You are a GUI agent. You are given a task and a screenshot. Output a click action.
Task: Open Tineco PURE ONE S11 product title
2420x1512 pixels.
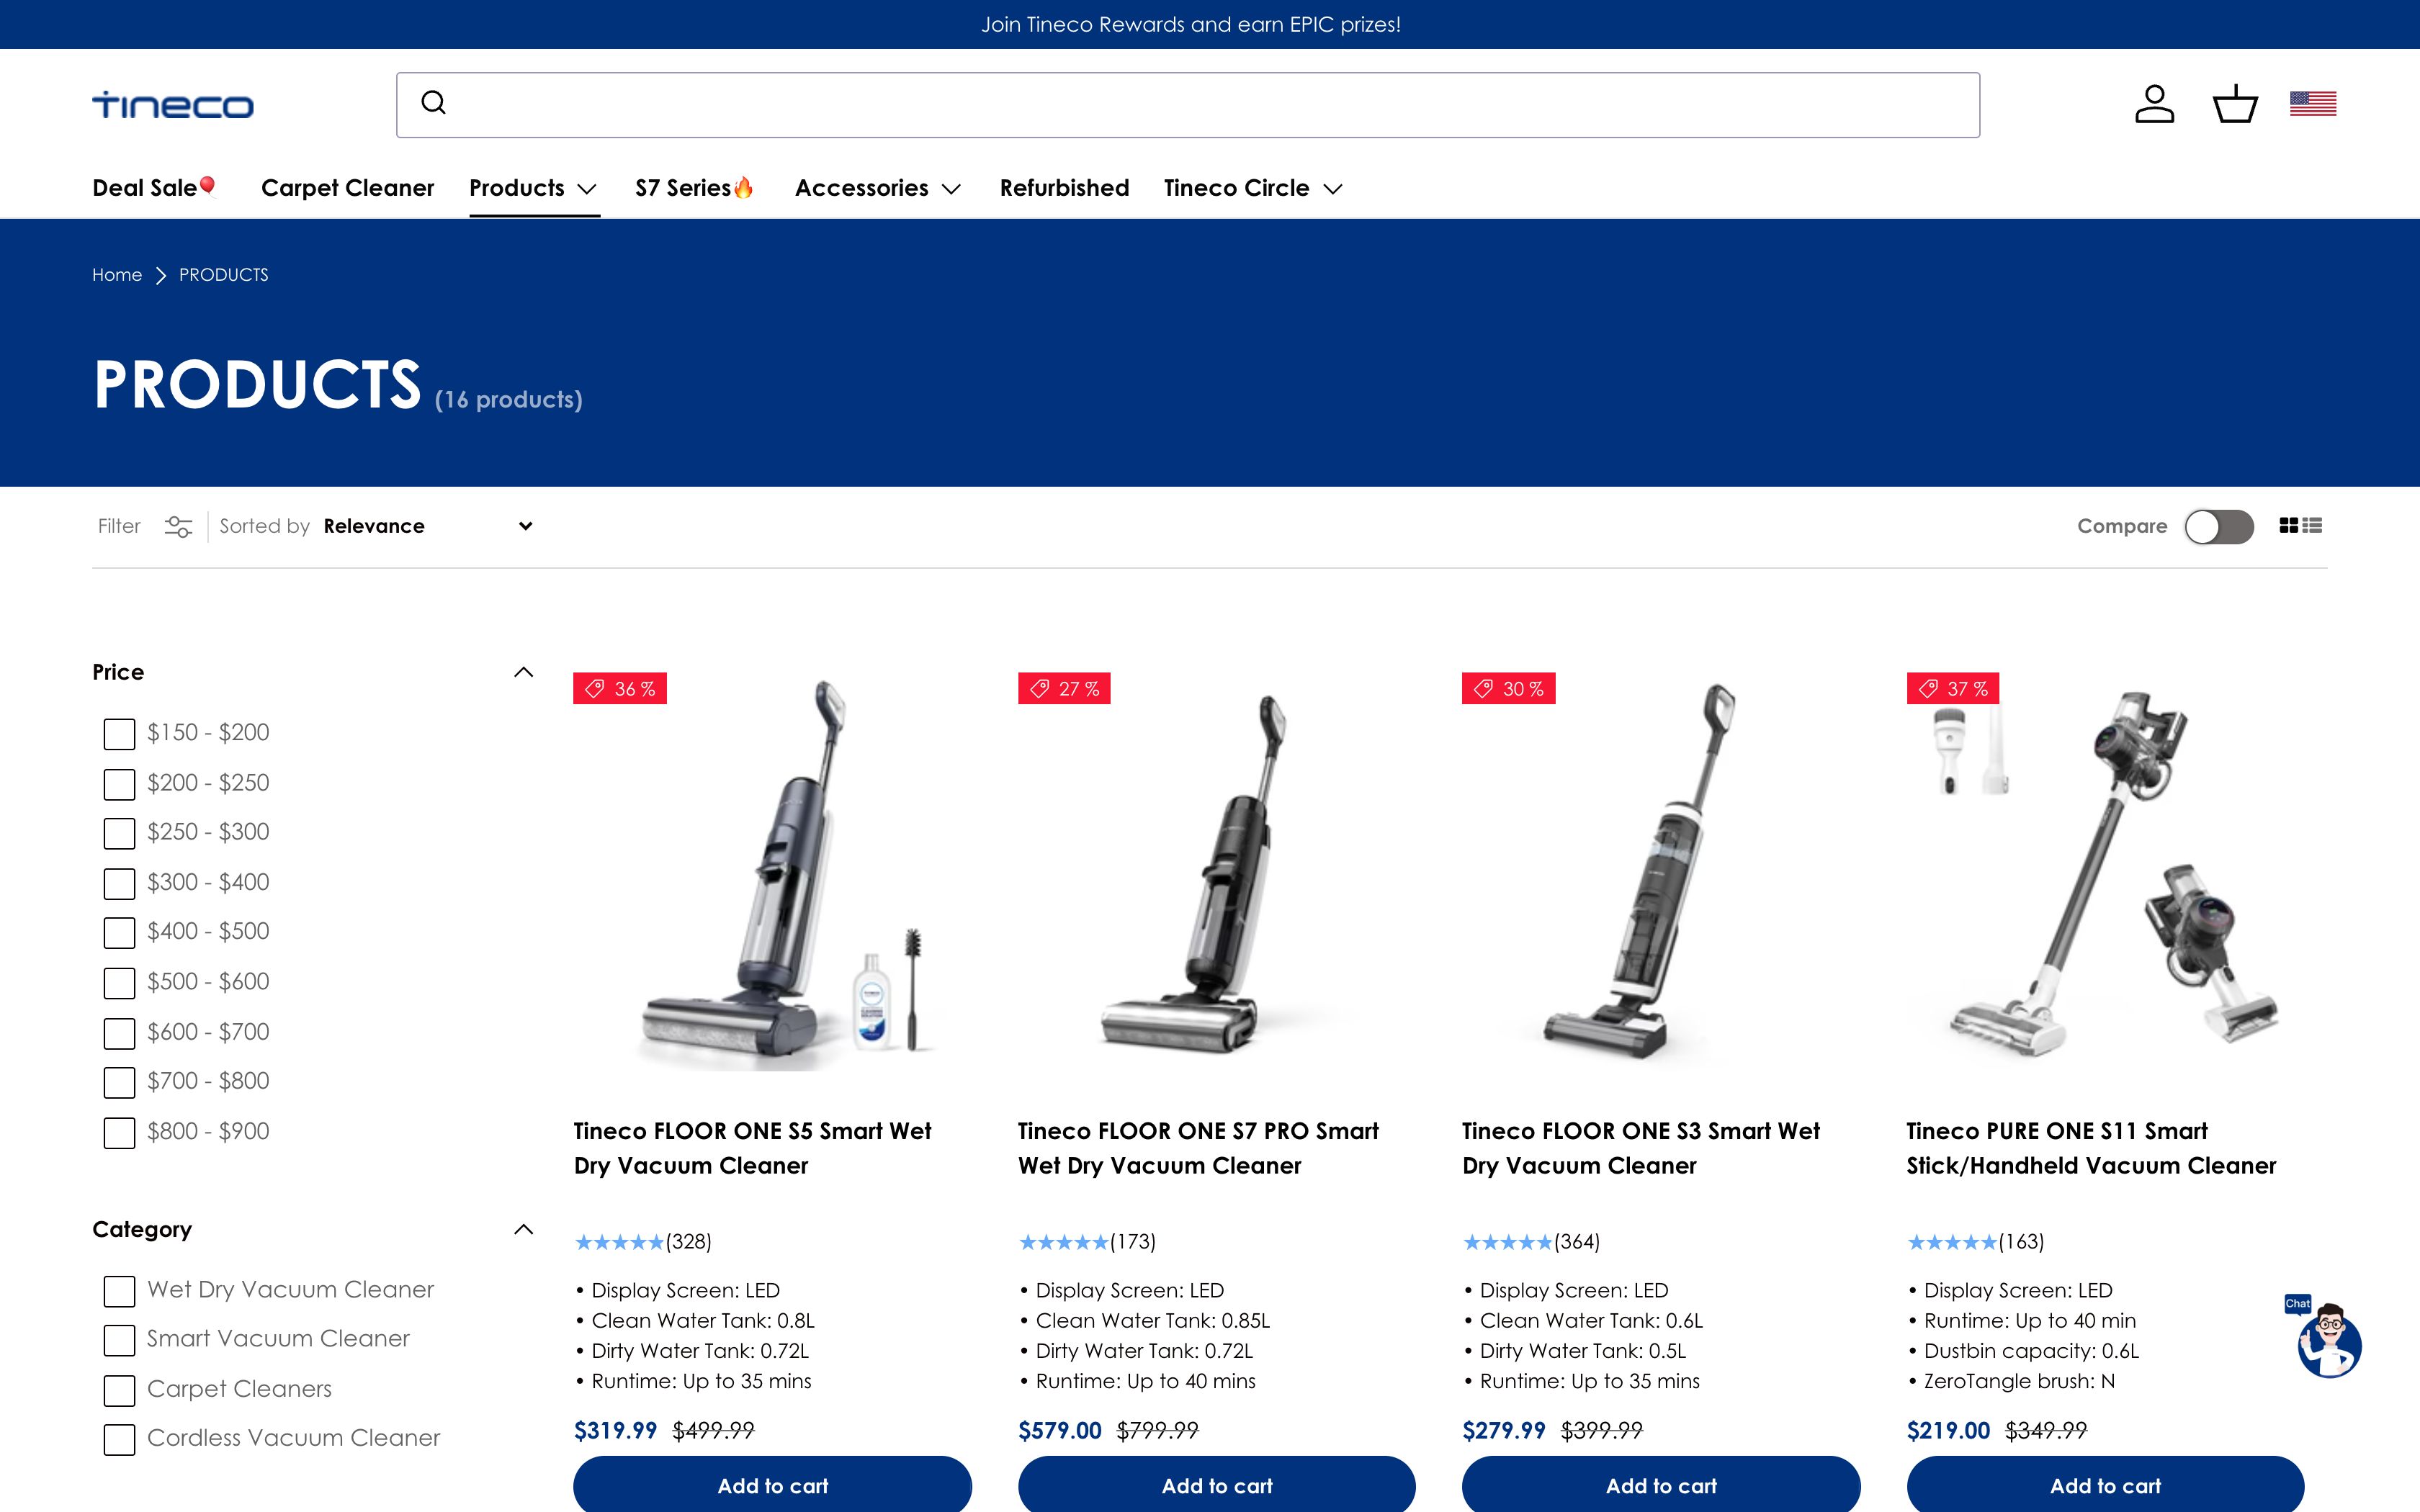[2091, 1148]
